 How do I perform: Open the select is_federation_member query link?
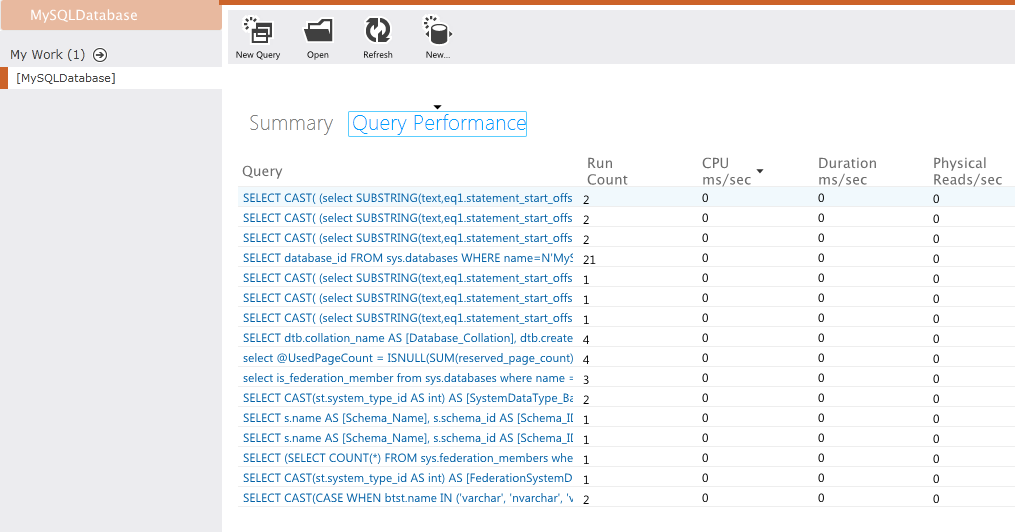[407, 378]
